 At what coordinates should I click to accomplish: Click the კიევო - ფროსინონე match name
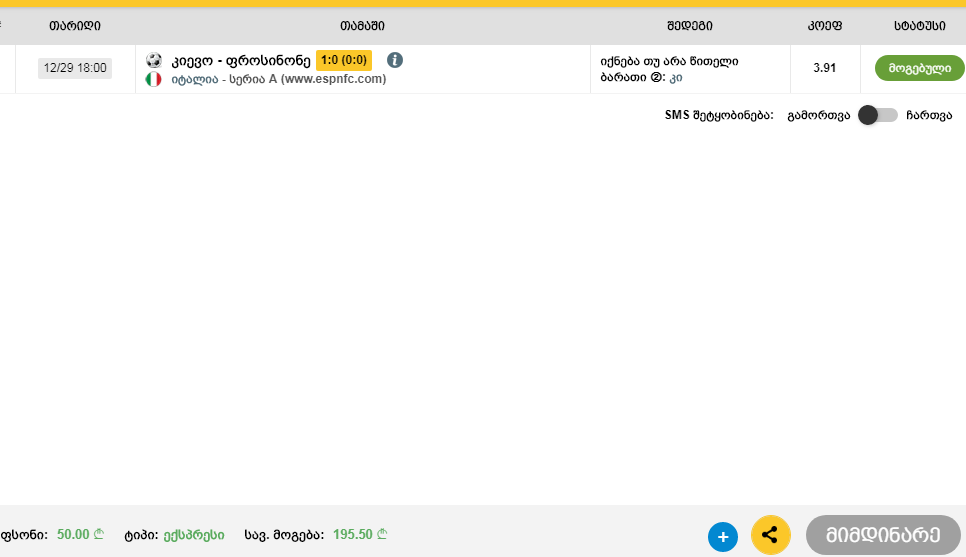pos(241,60)
